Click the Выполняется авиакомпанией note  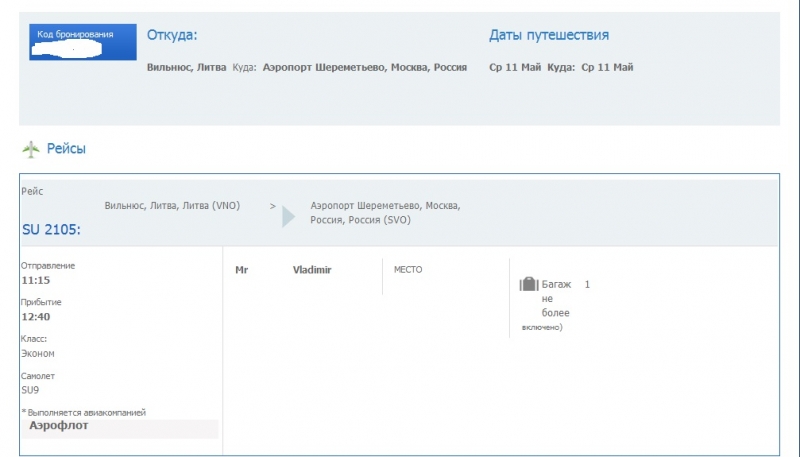pos(84,412)
